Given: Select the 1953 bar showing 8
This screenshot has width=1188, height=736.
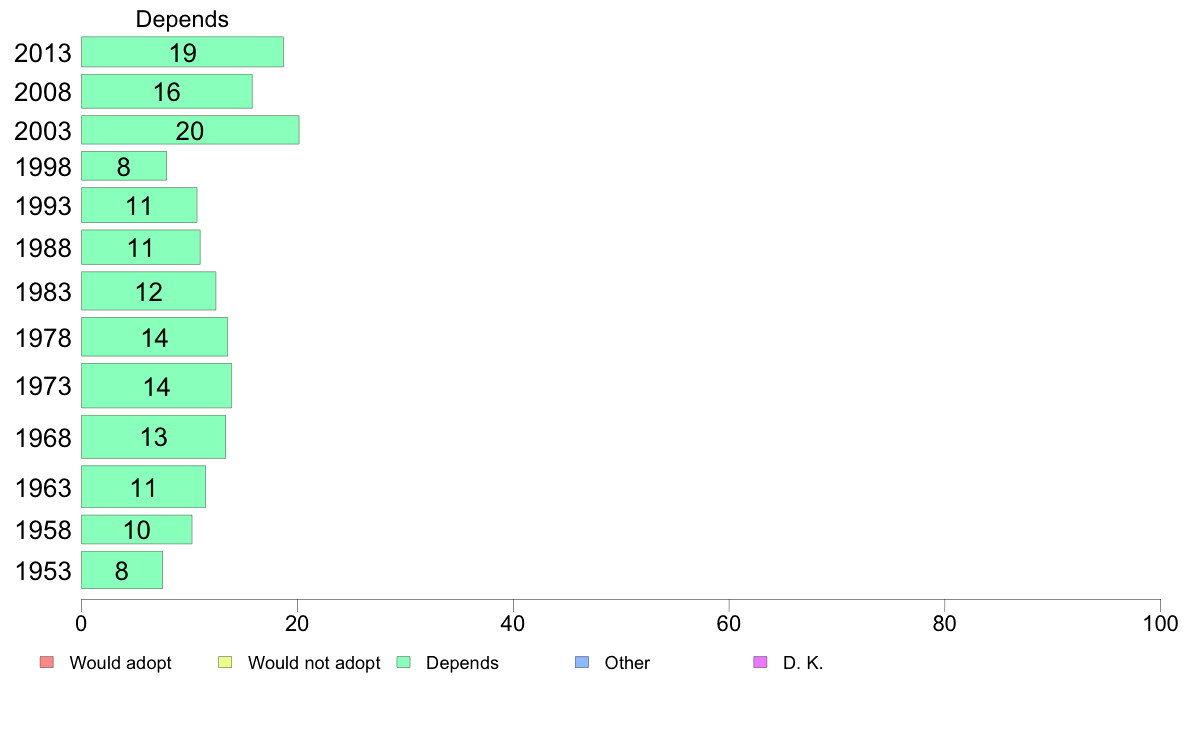Looking at the screenshot, I should point(122,570).
